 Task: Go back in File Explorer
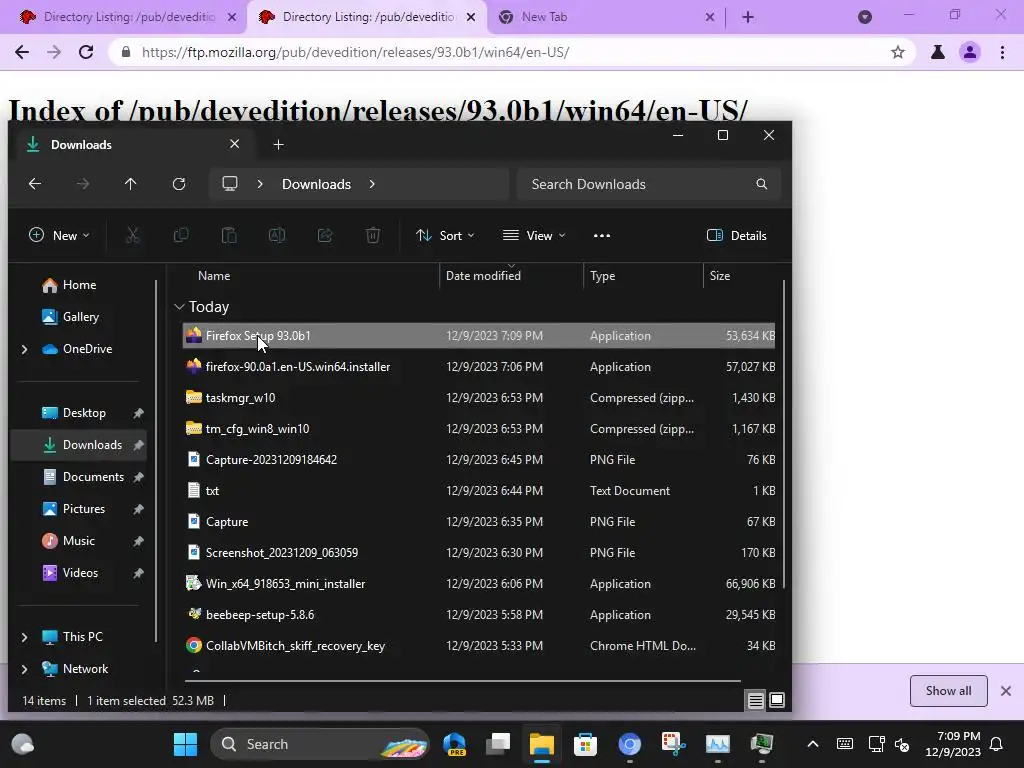[35, 184]
